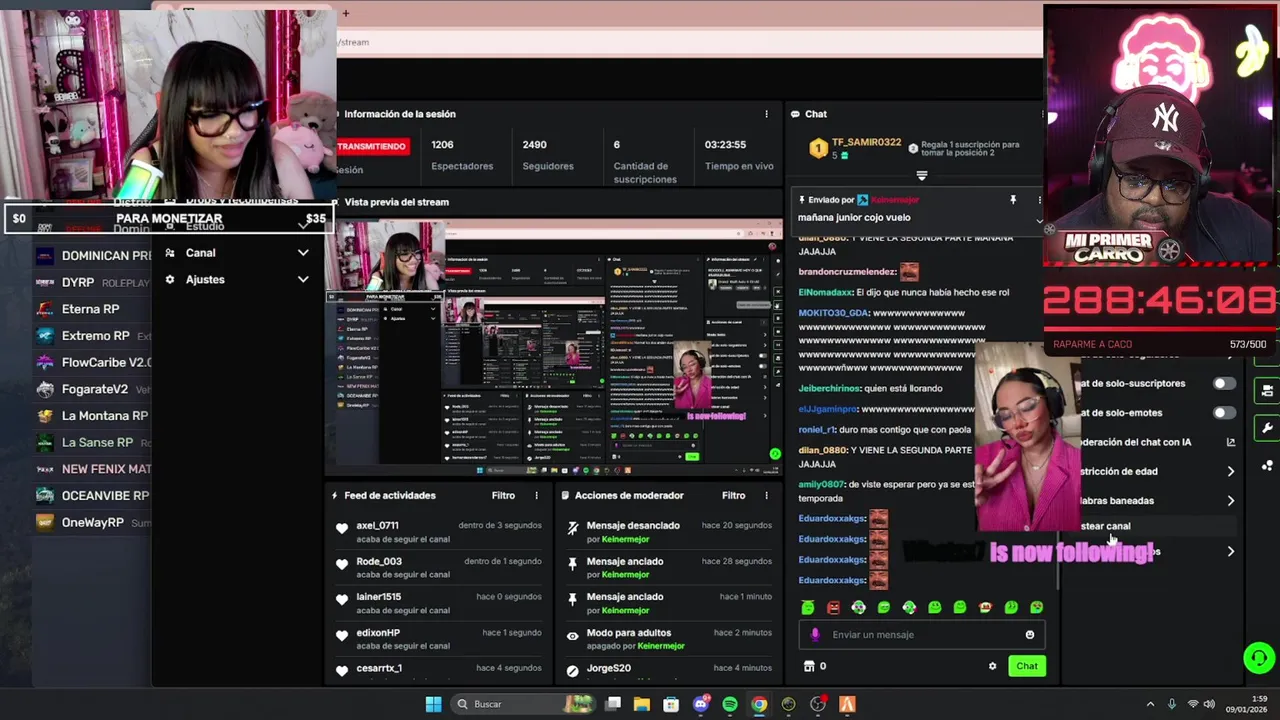Click the green headset support button
This screenshot has width=1280, height=720.
coord(1258,658)
